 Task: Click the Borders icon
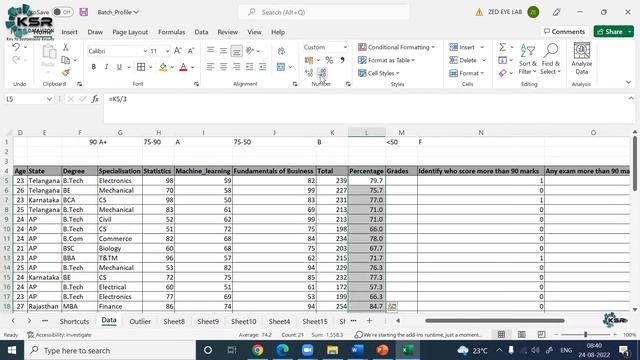141,67
